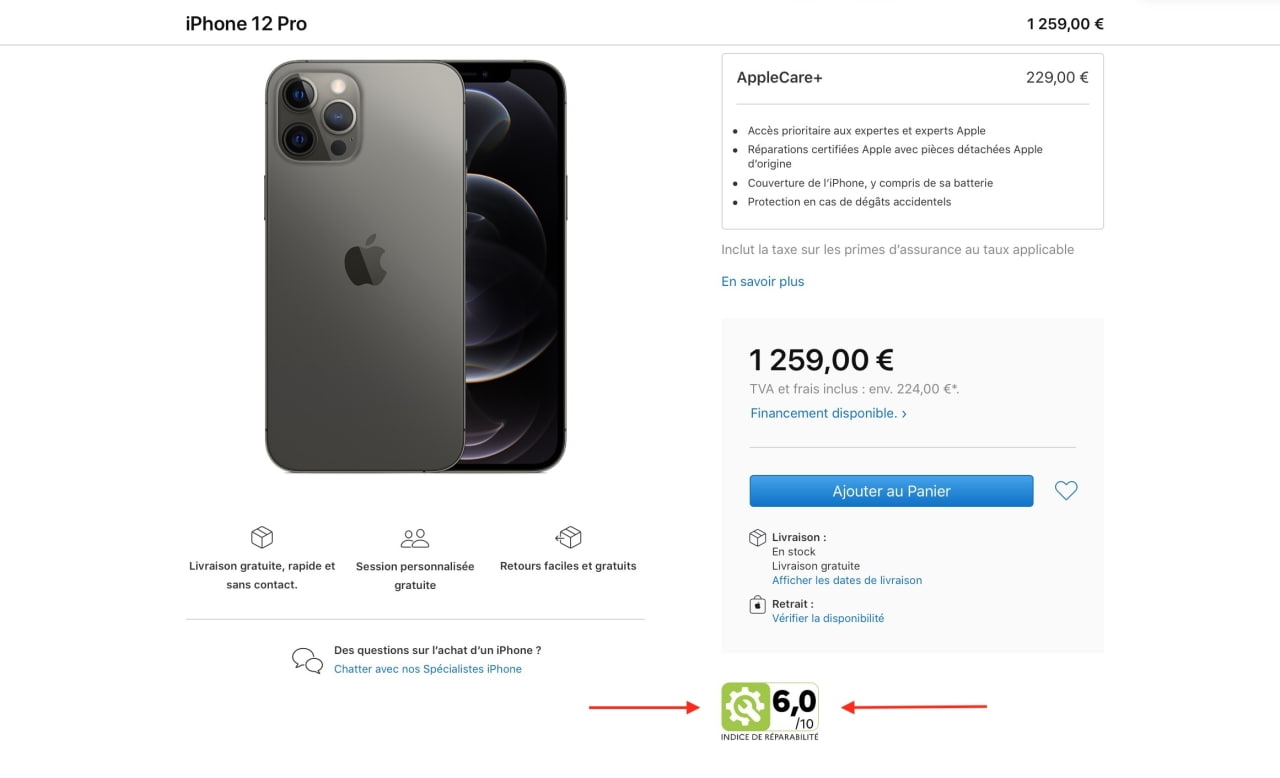Click 'Afficher les dates de livraison'
The image size is (1280, 778).
(846, 580)
